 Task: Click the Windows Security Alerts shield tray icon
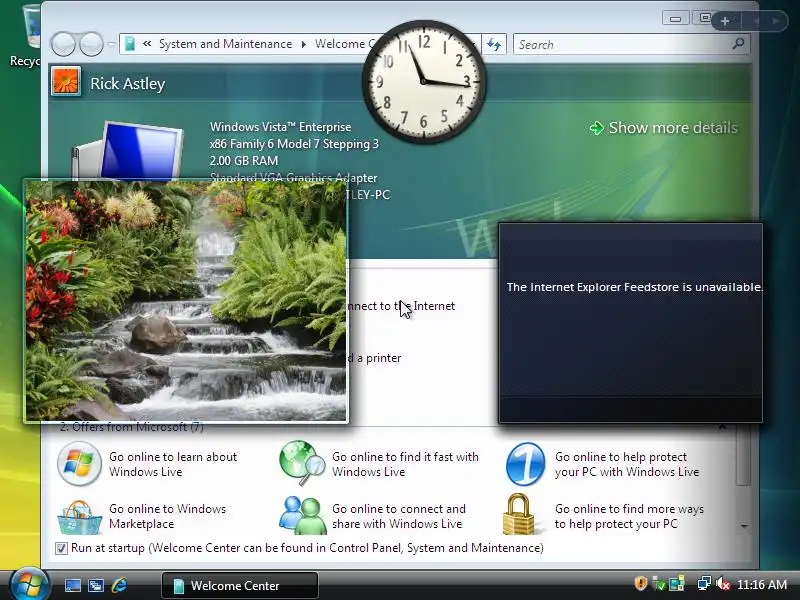[x=640, y=583]
